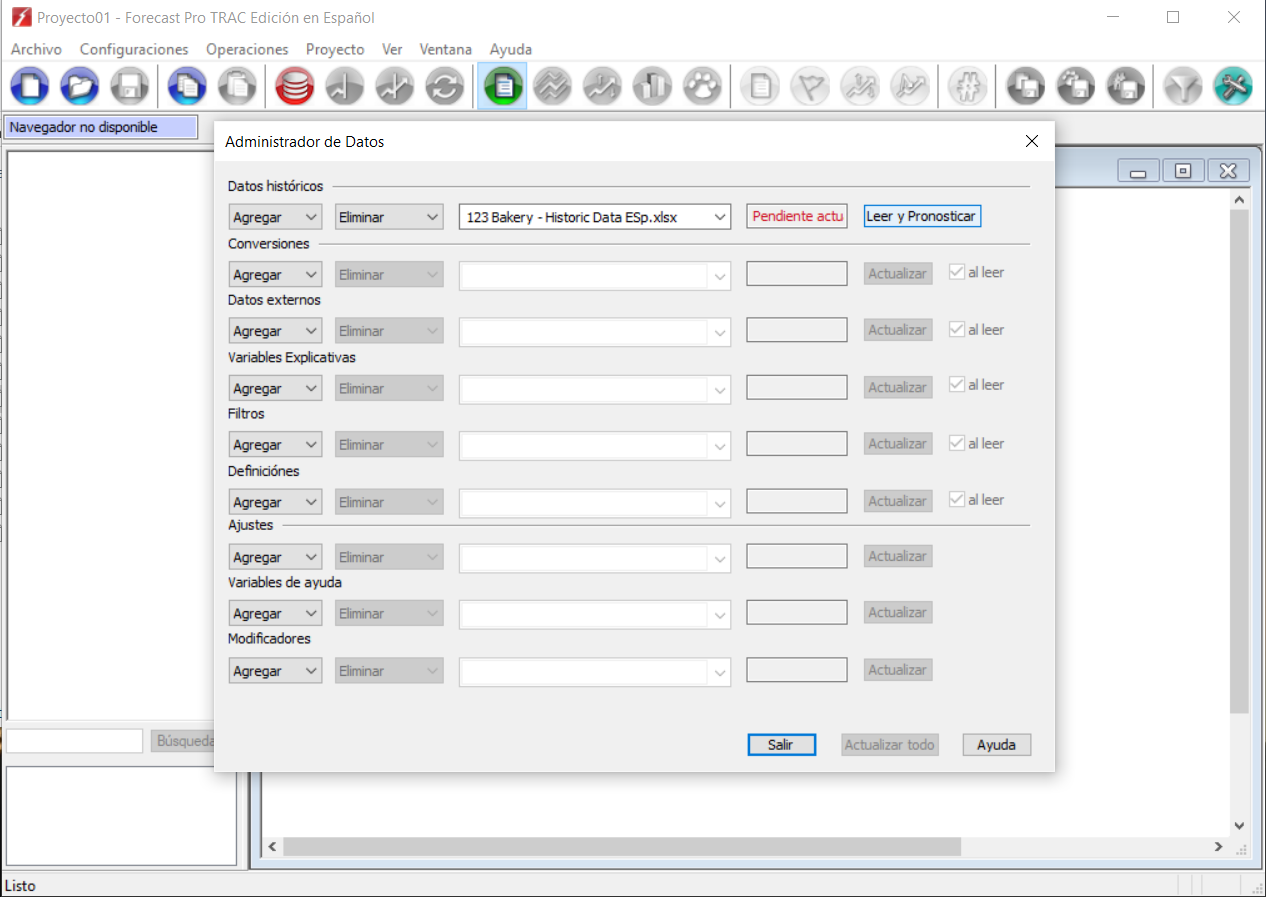Open the Ventana menu

click(446, 49)
